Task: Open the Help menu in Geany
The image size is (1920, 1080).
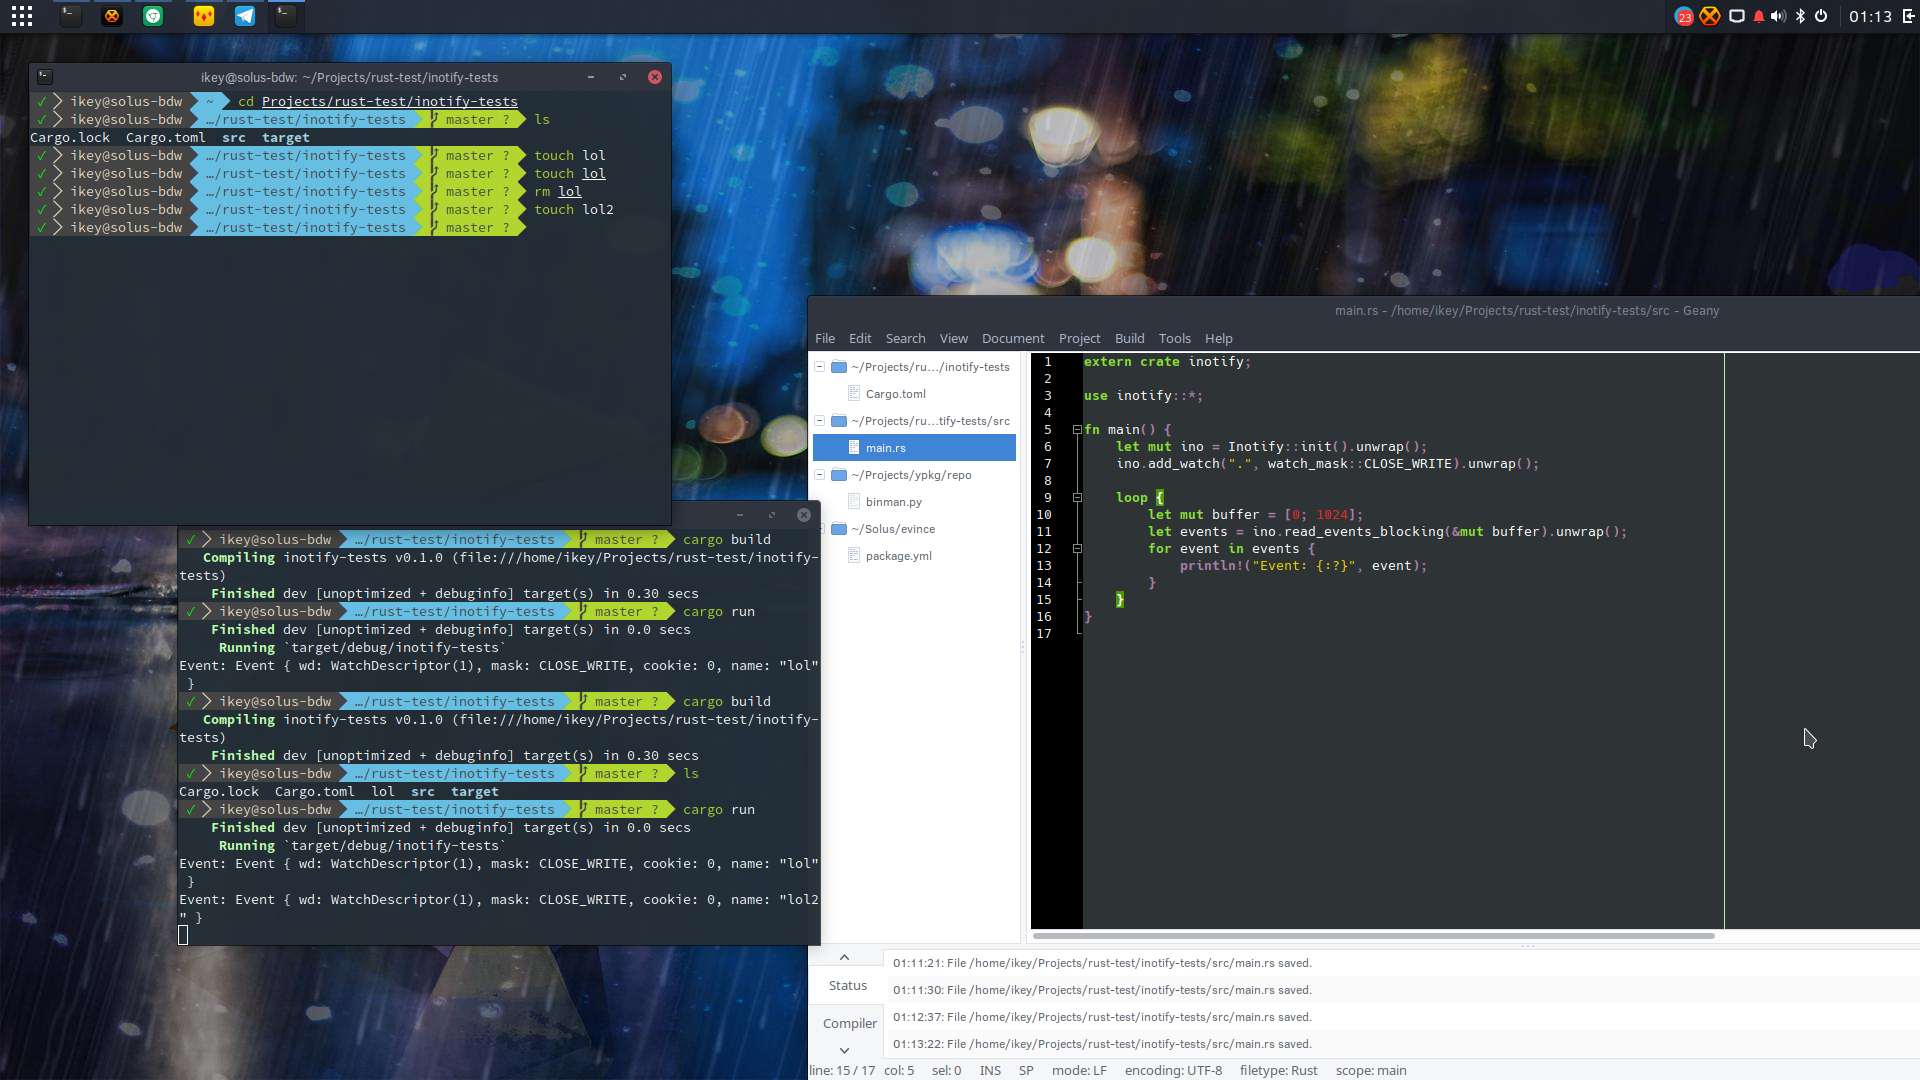Action: pyautogui.click(x=1218, y=338)
